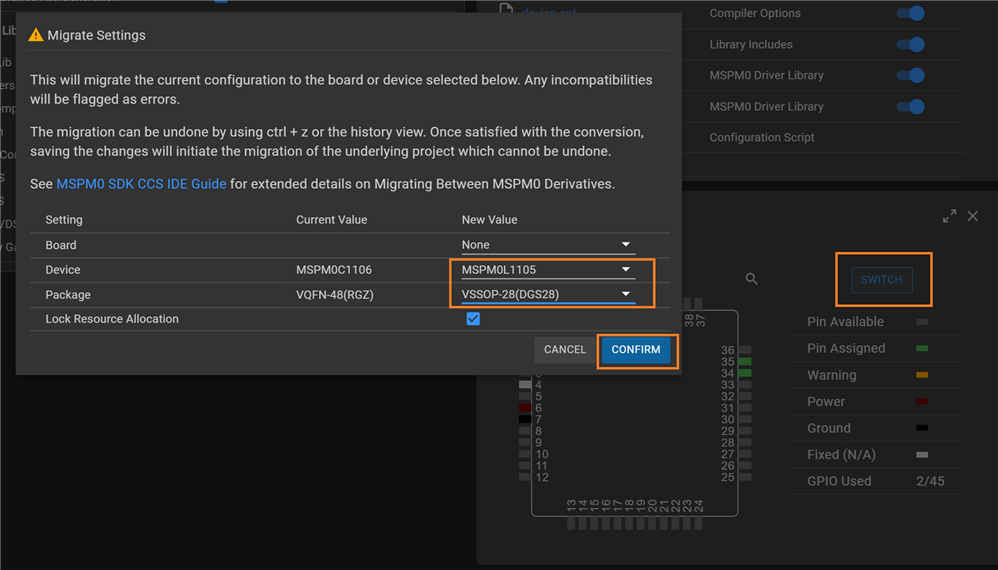
Task: Click pin 25 on the chip diagram
Action: coord(745,477)
